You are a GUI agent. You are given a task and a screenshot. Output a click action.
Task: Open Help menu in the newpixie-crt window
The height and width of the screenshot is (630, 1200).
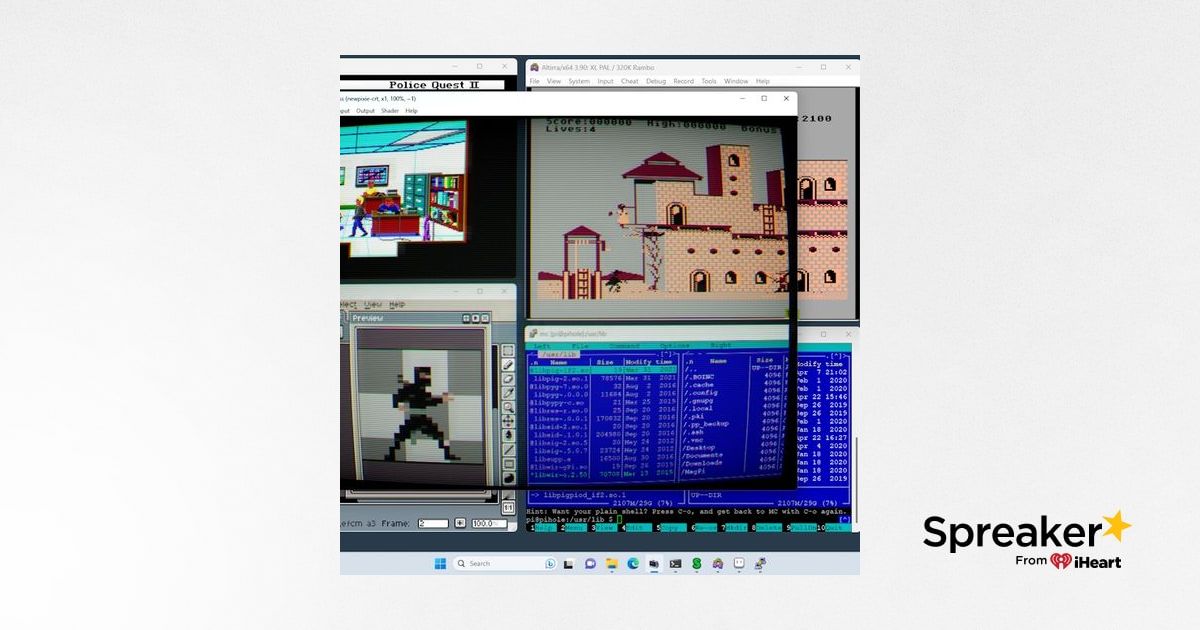point(411,110)
